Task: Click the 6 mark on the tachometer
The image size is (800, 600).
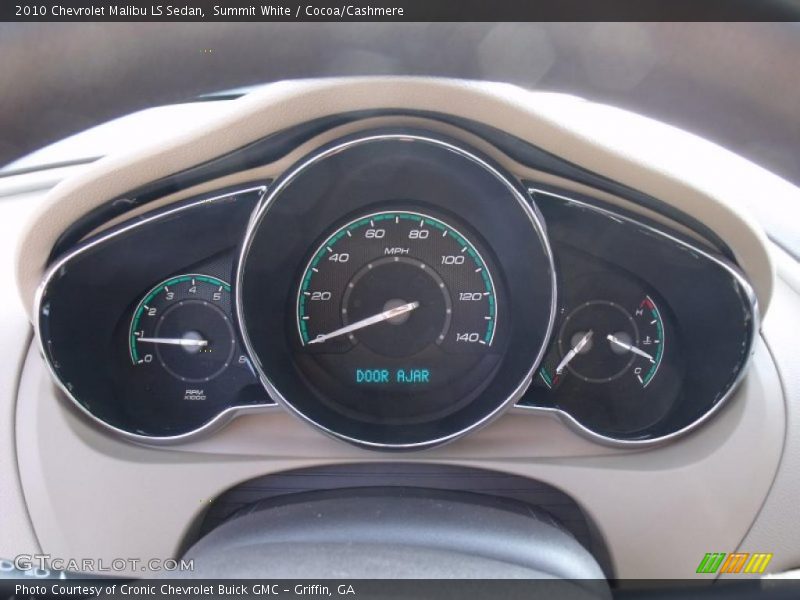Action: (243, 358)
